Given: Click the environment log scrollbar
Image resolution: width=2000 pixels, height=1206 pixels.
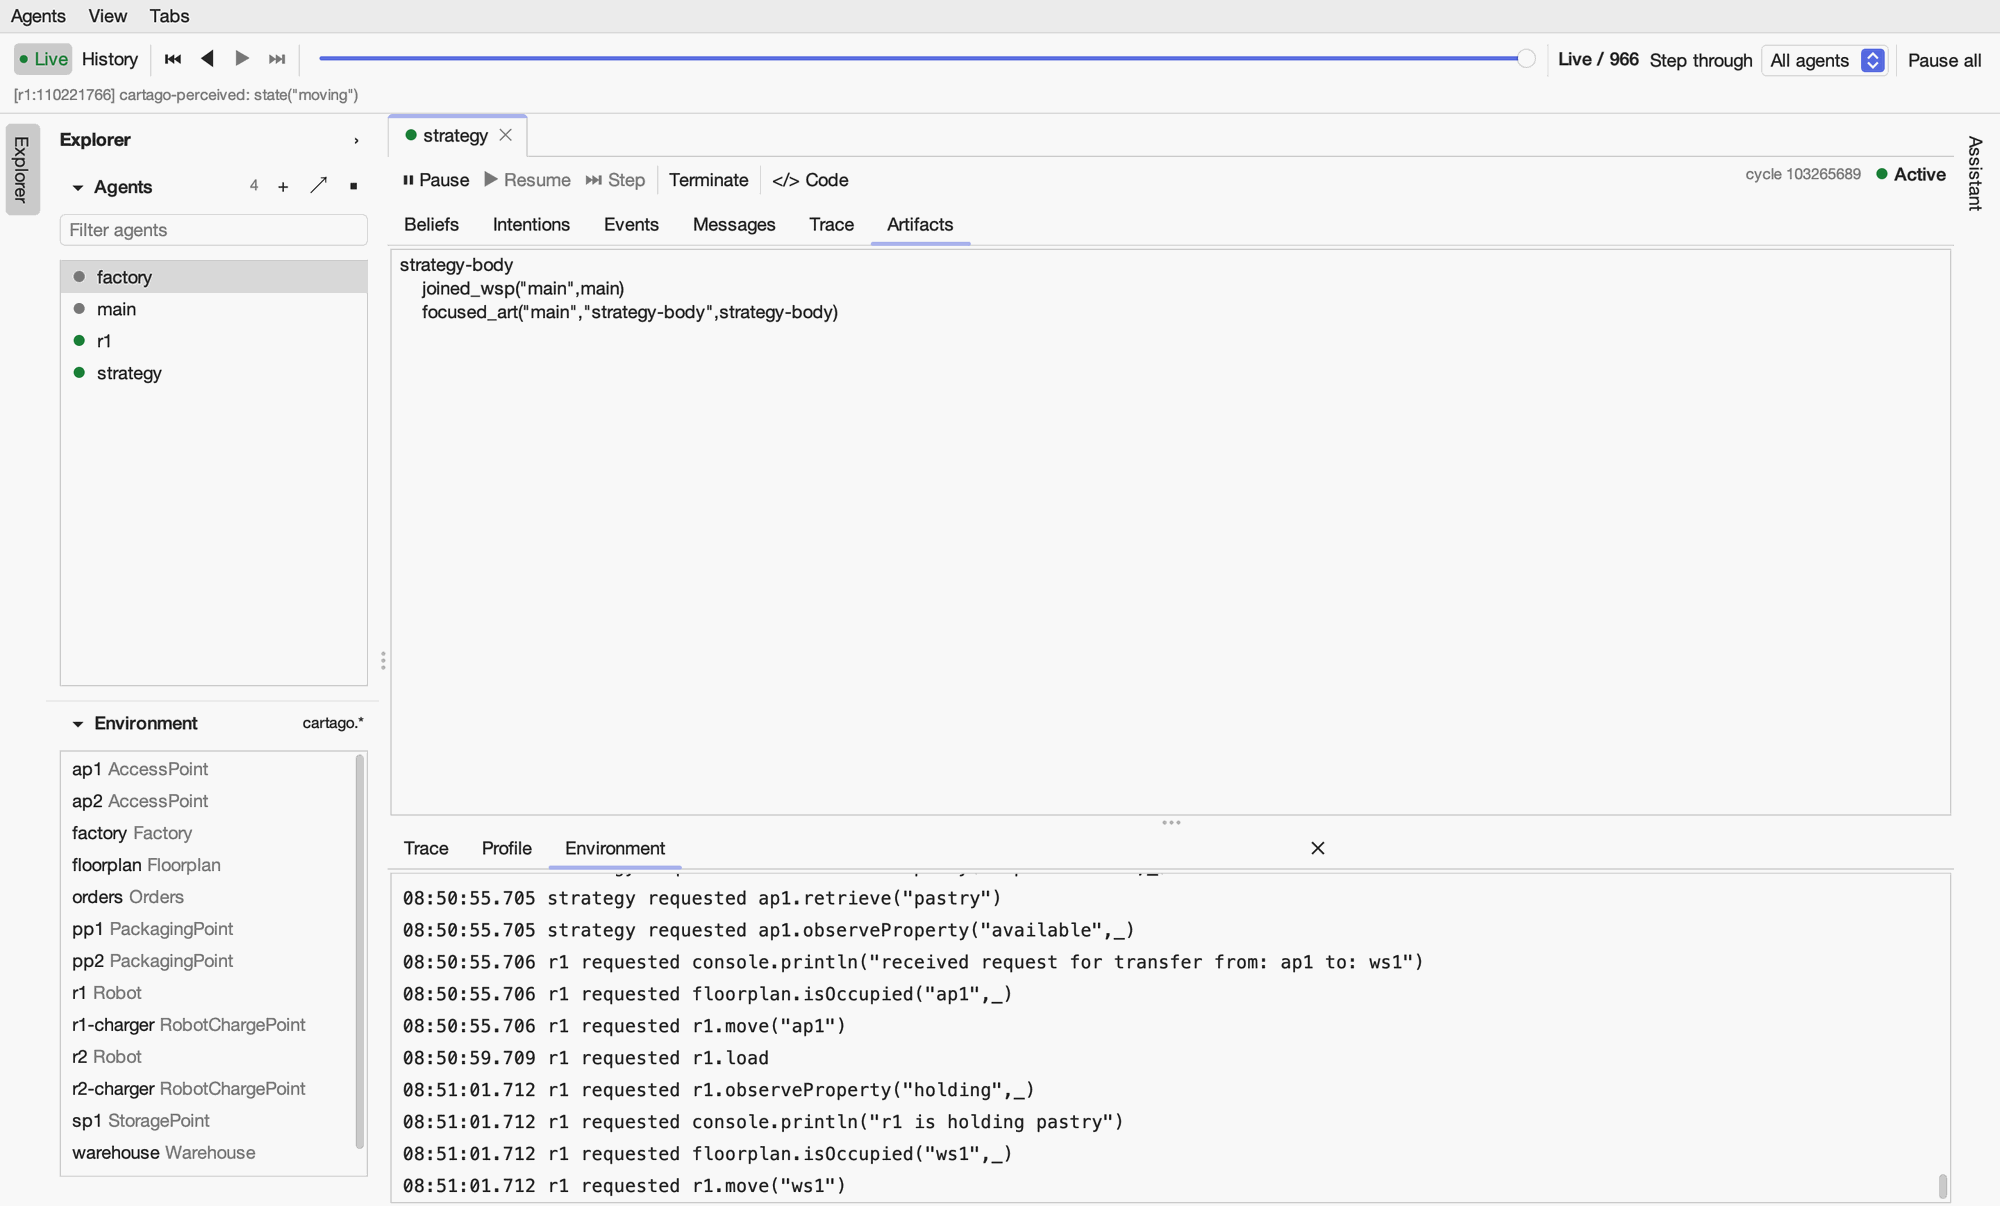Looking at the screenshot, I should pyautogui.click(x=1943, y=1186).
